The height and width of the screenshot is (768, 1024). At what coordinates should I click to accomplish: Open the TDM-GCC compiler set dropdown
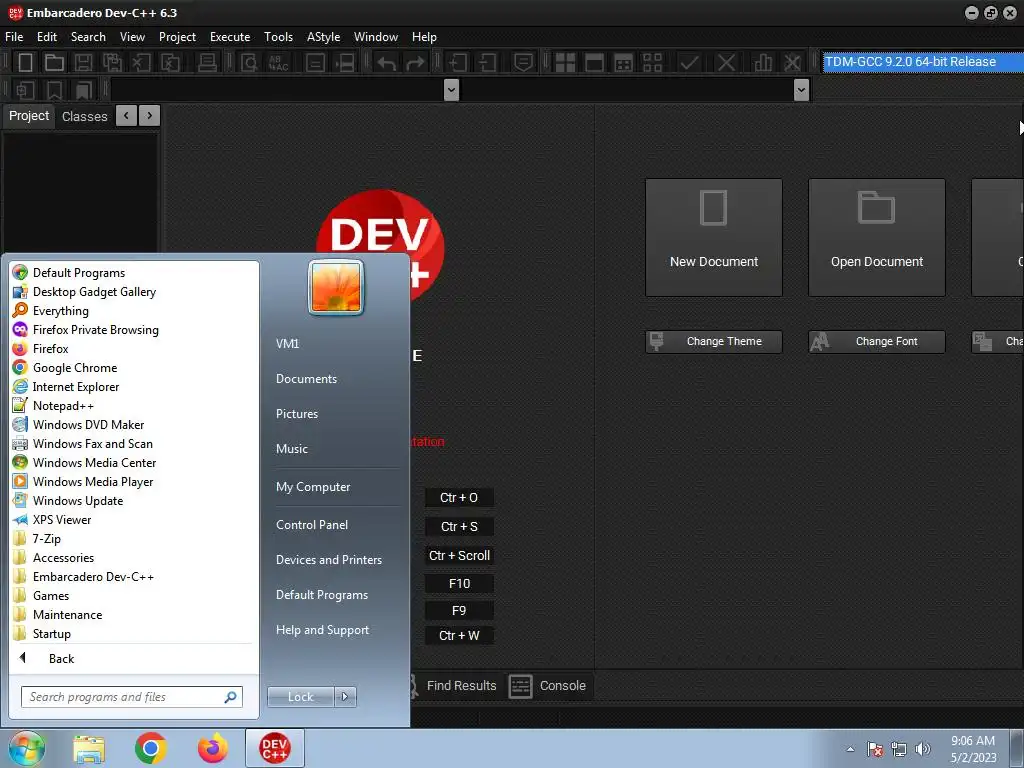coord(923,62)
